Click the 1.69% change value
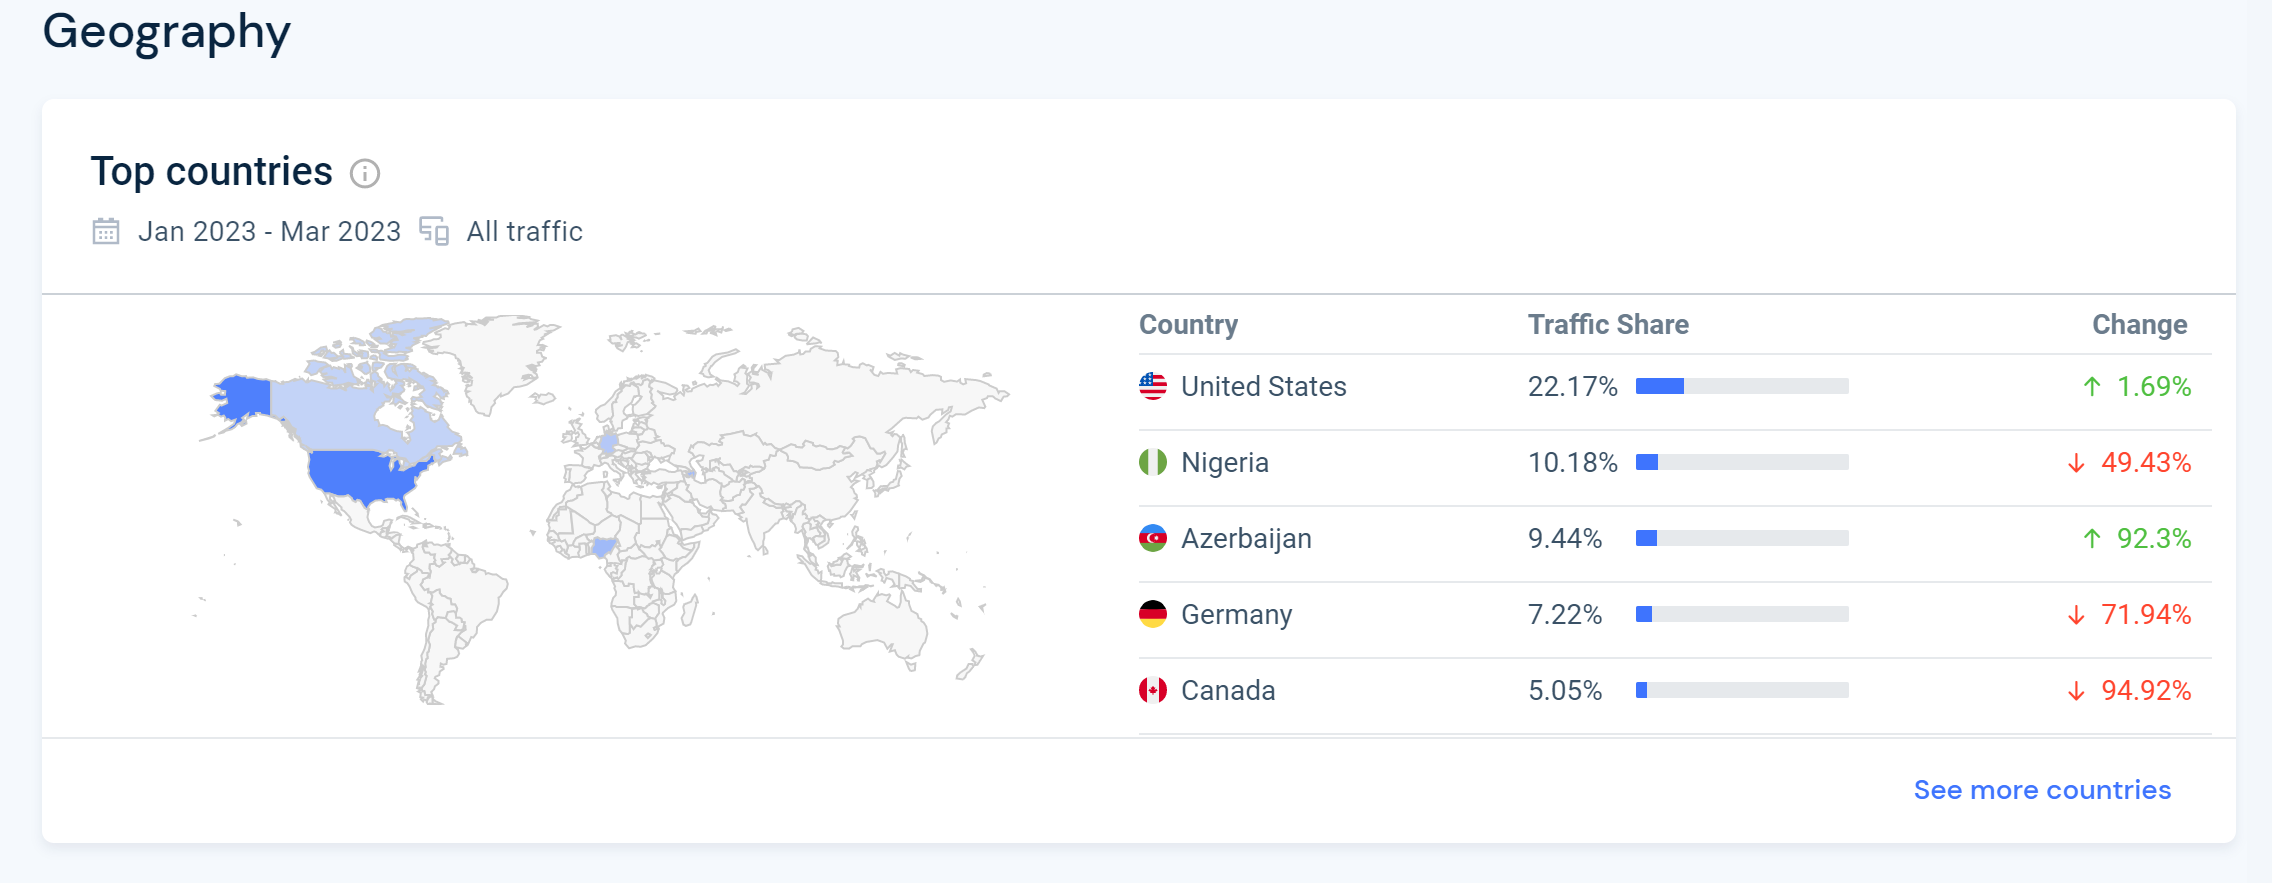The height and width of the screenshot is (883, 2272). point(2154,386)
